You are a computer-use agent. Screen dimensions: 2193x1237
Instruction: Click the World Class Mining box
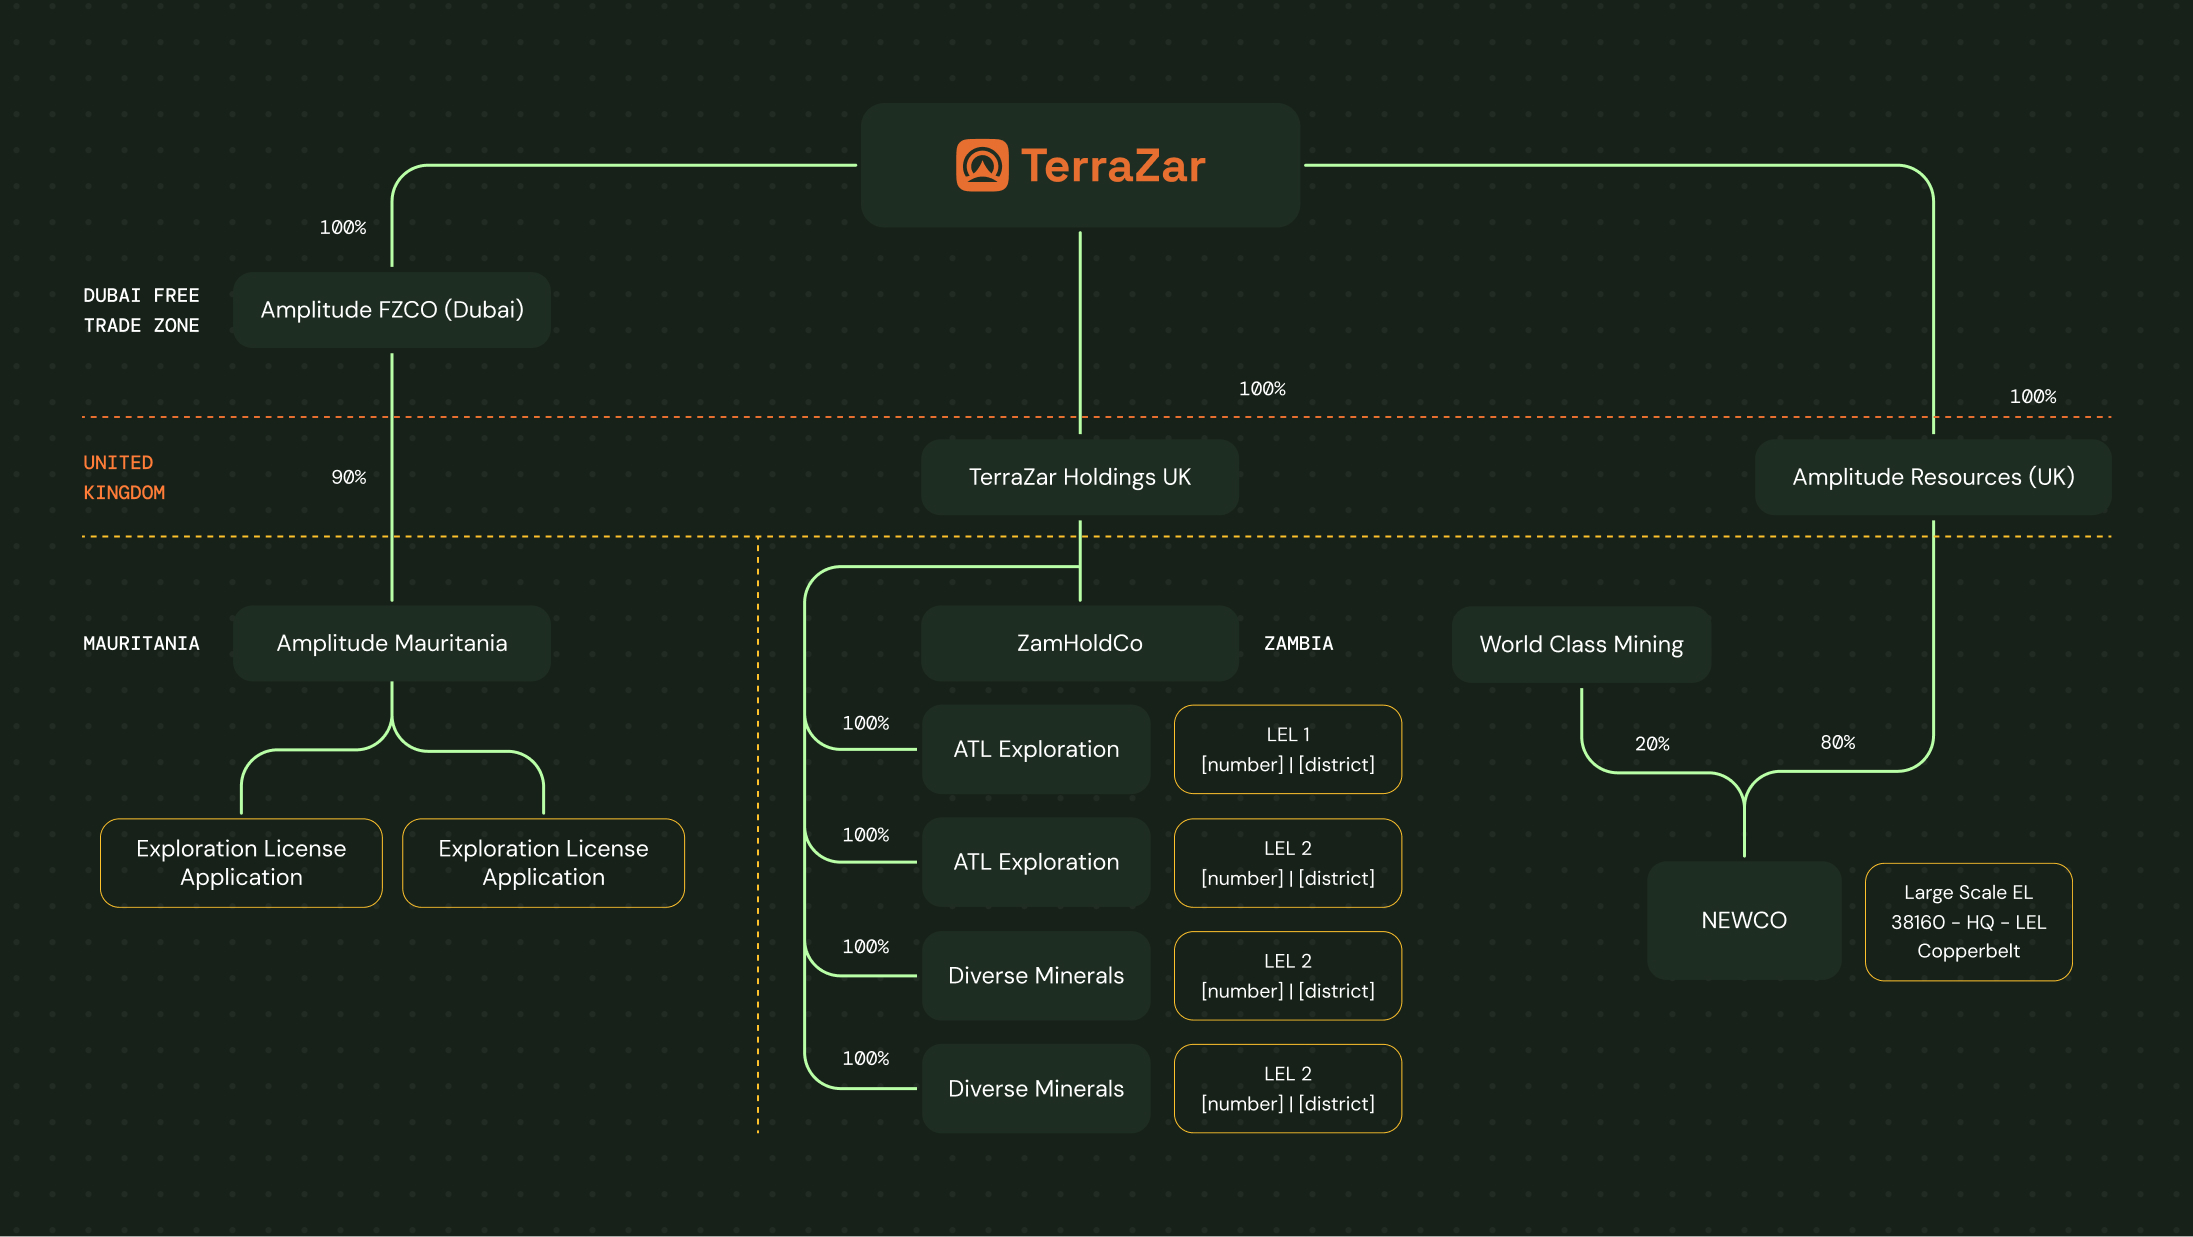(x=1580, y=644)
